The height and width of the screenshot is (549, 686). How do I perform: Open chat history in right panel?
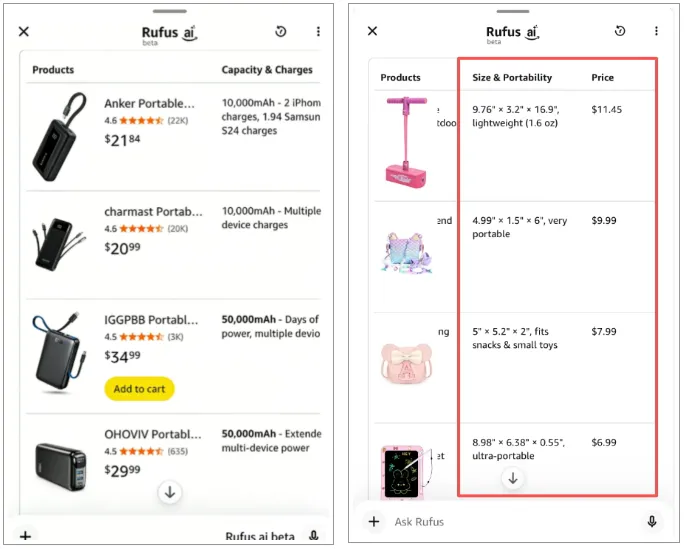point(620,31)
